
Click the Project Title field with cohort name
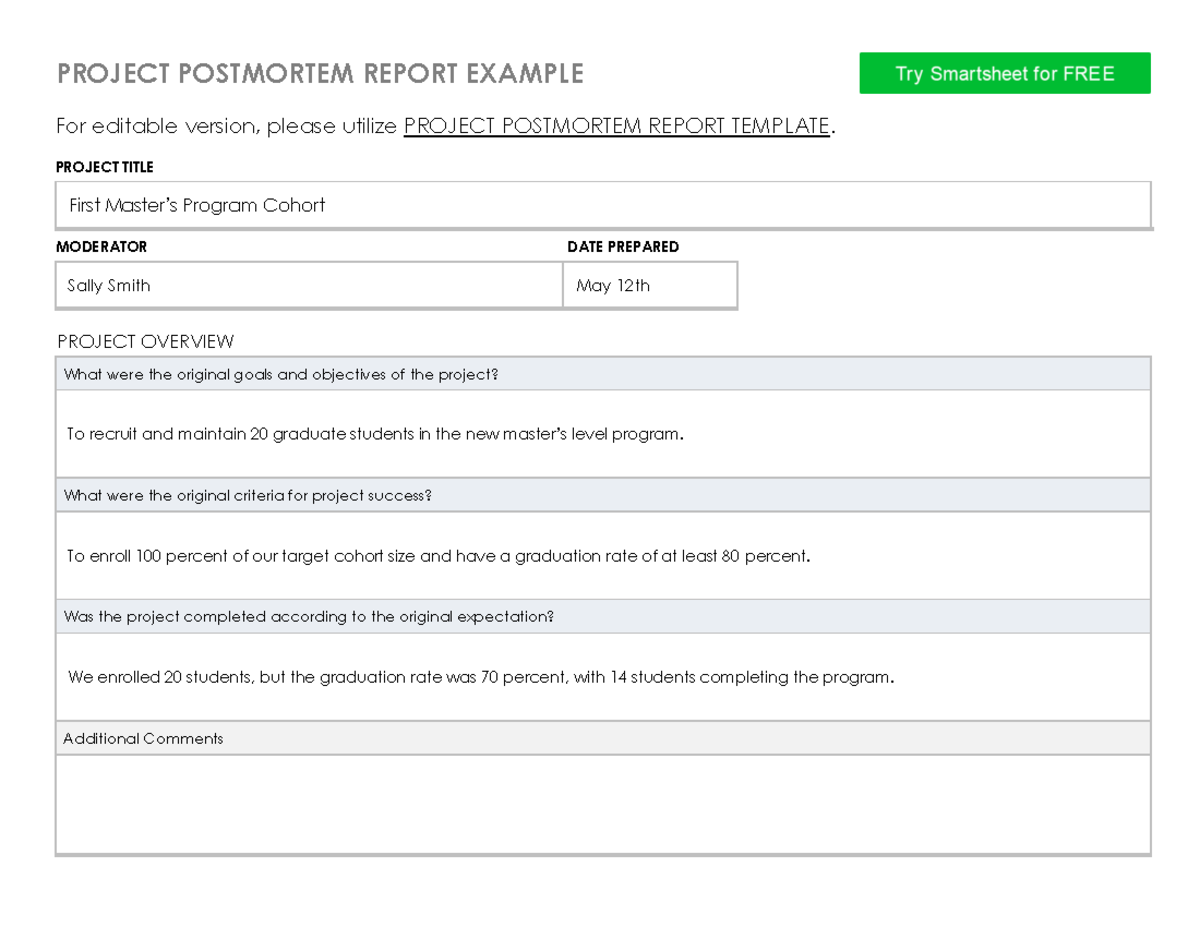(x=603, y=206)
